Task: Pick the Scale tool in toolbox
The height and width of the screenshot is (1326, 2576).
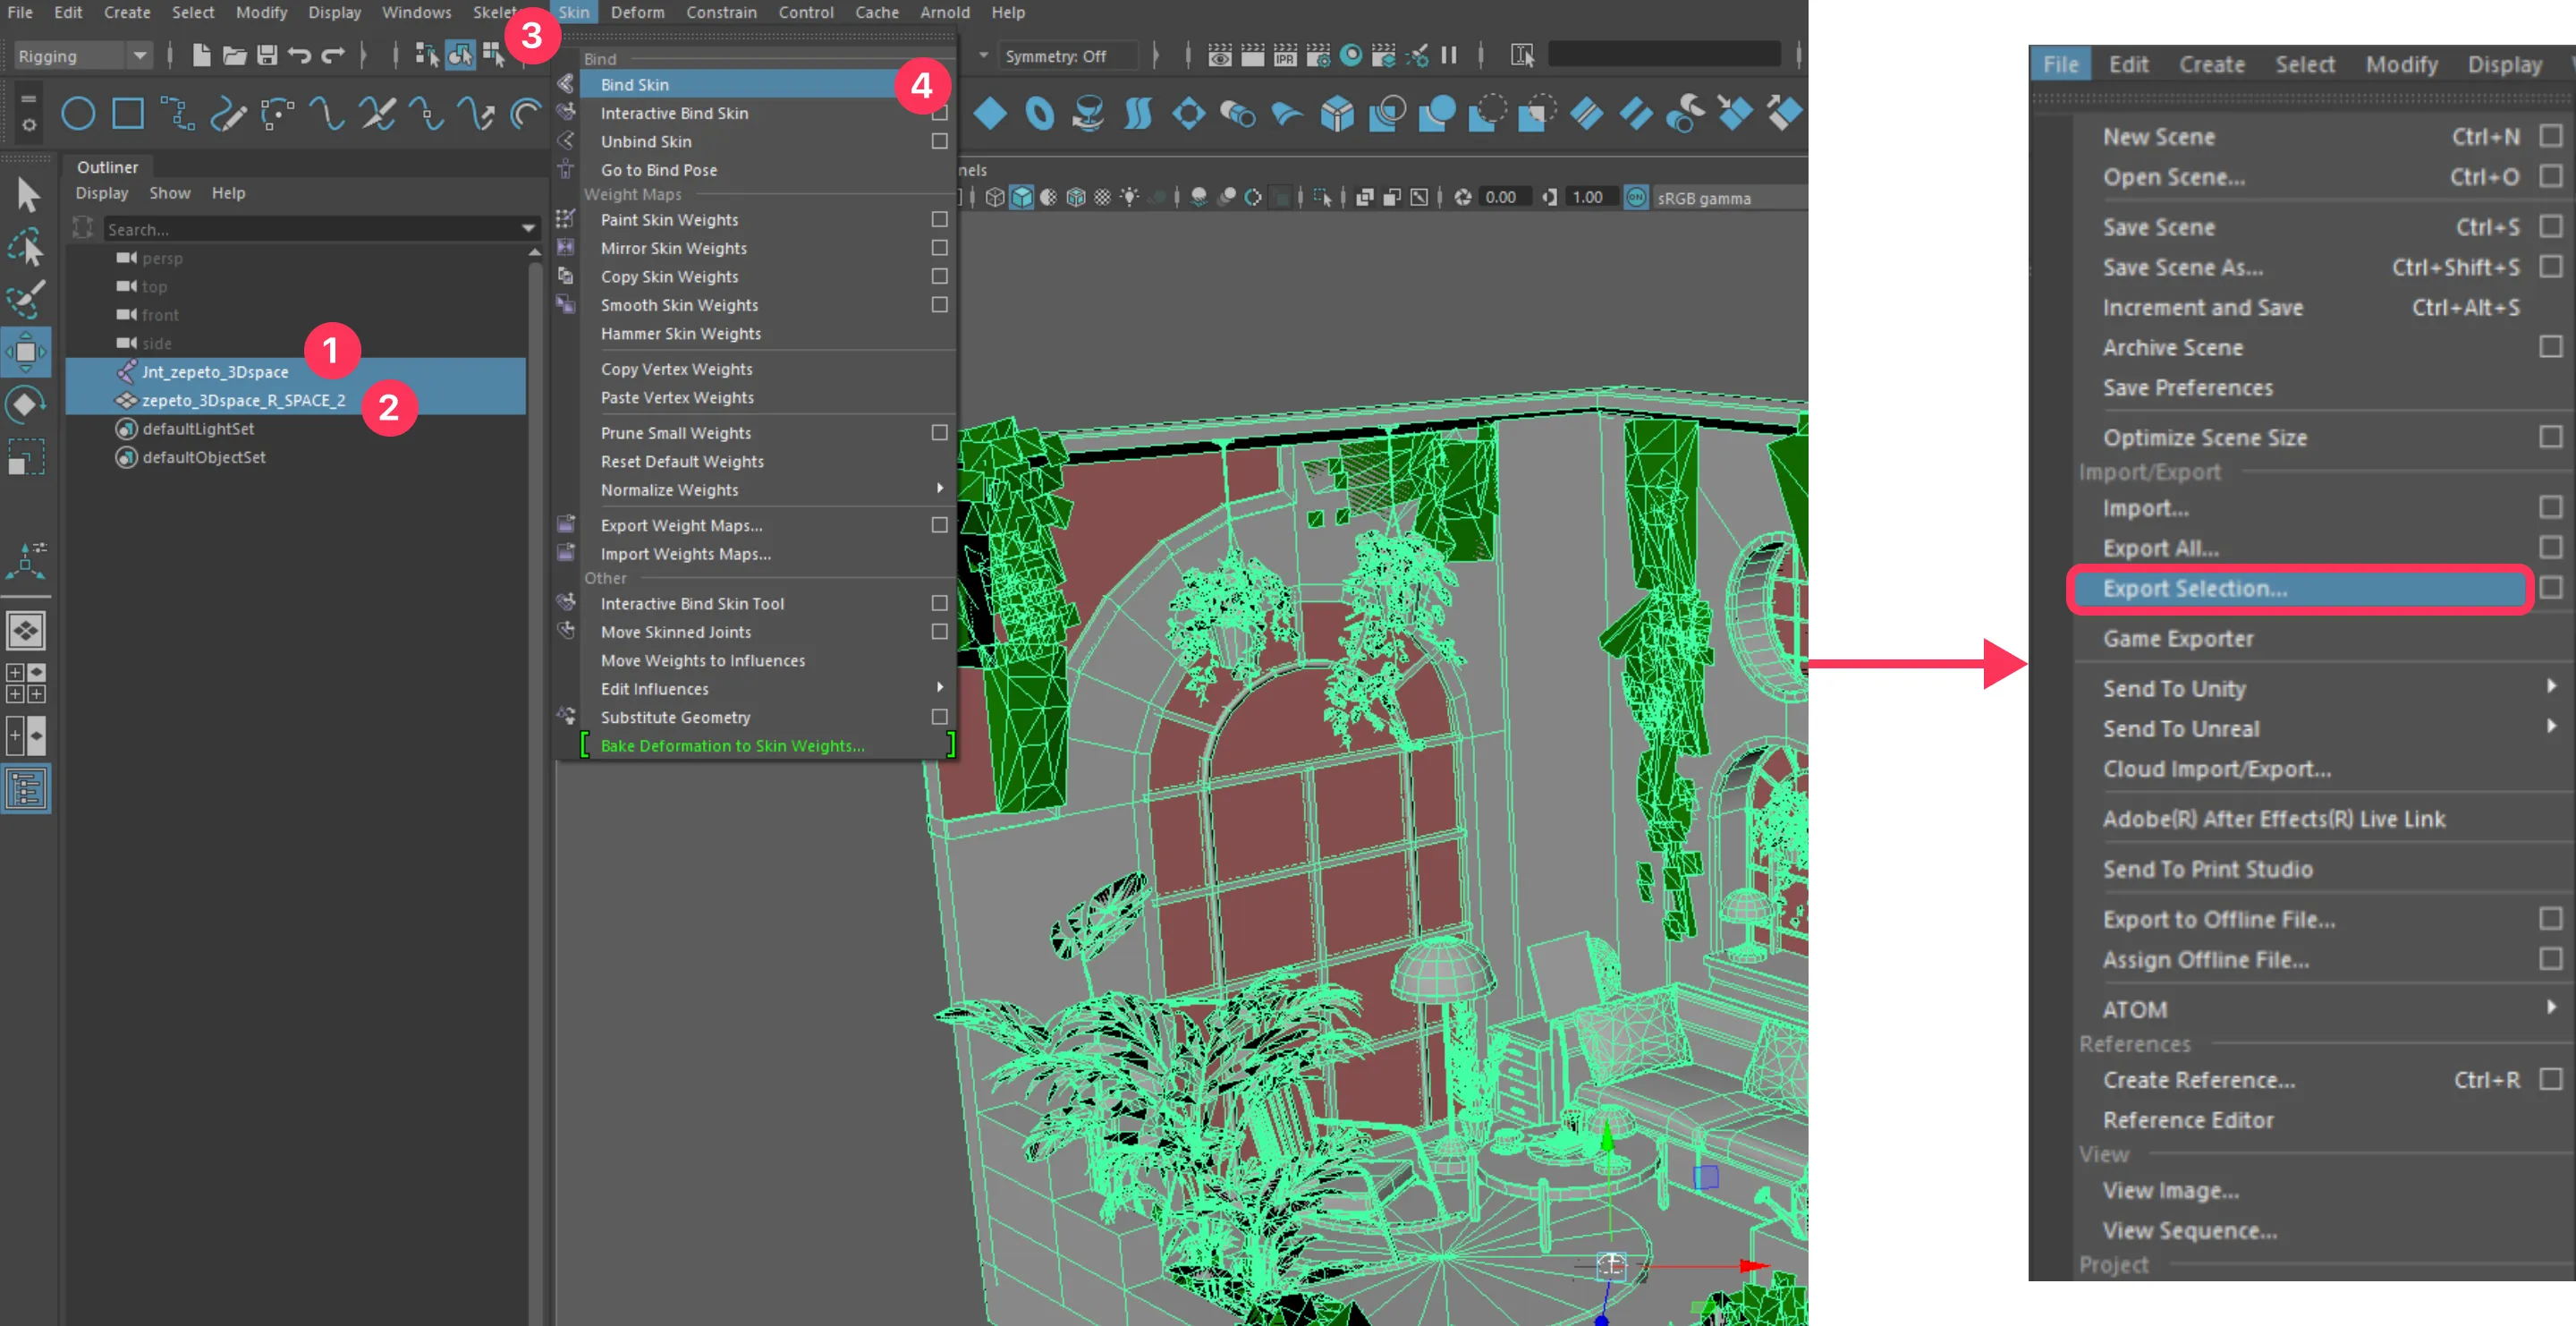Action: pyautogui.click(x=27, y=457)
